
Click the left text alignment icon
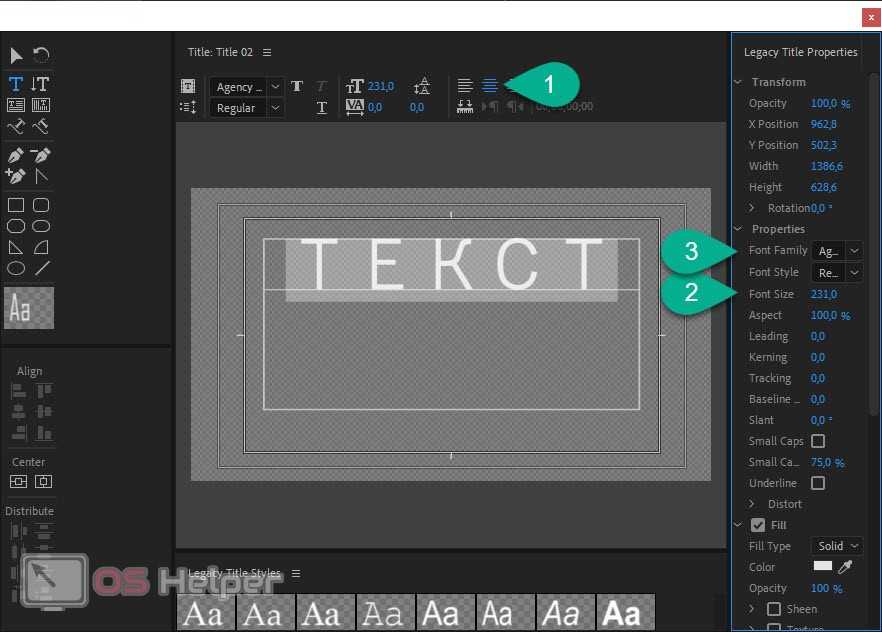click(465, 86)
